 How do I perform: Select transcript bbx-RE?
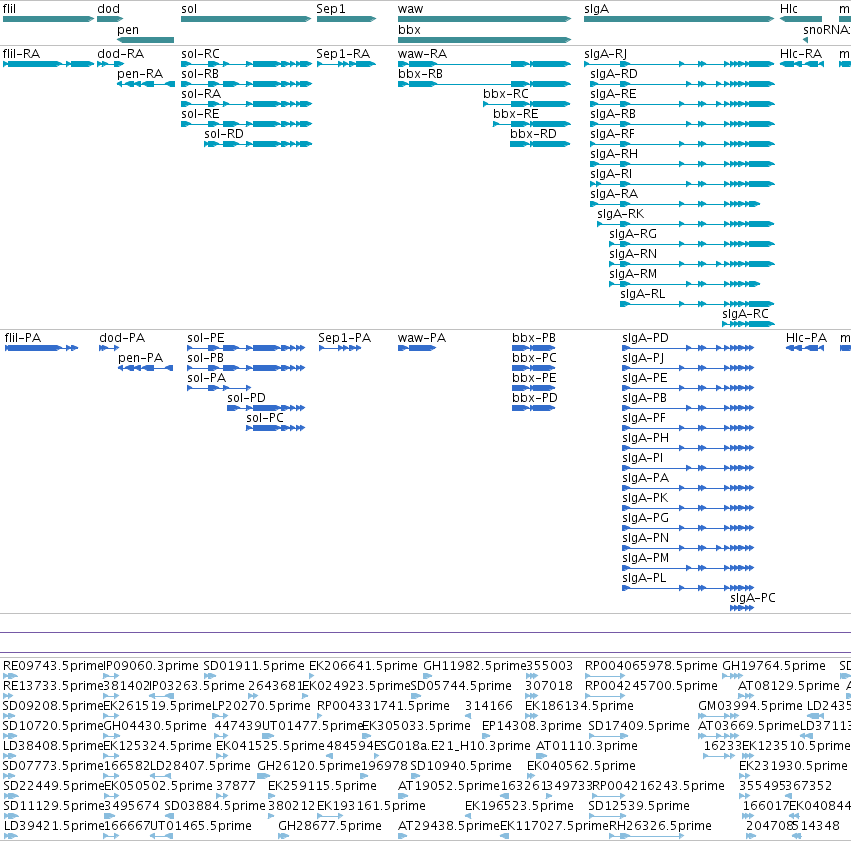[532, 124]
